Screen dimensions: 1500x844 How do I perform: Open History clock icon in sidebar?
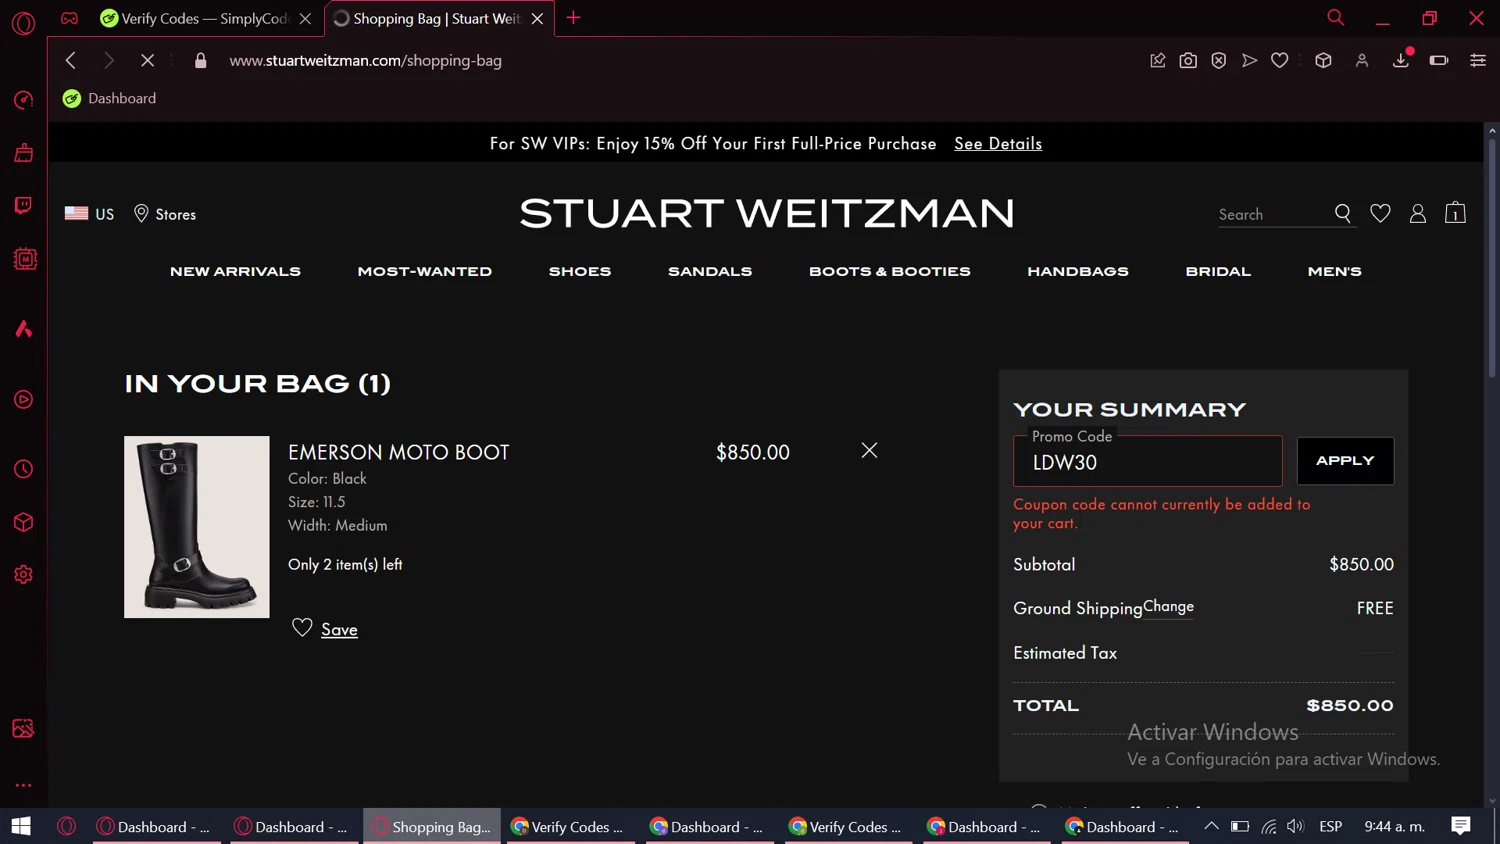click(x=23, y=469)
